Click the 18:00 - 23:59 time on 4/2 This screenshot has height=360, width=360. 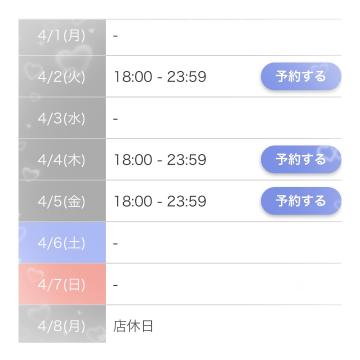point(160,77)
